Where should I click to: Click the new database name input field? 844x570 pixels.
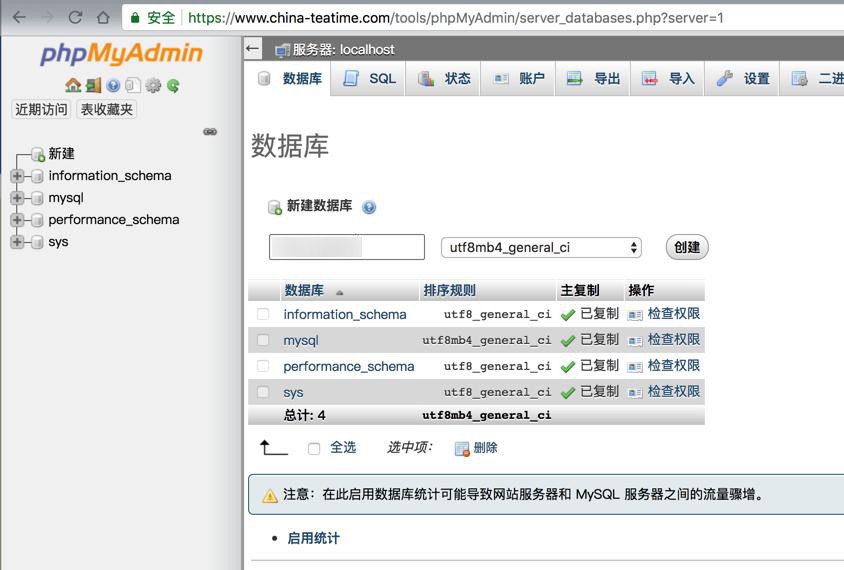tap(347, 247)
